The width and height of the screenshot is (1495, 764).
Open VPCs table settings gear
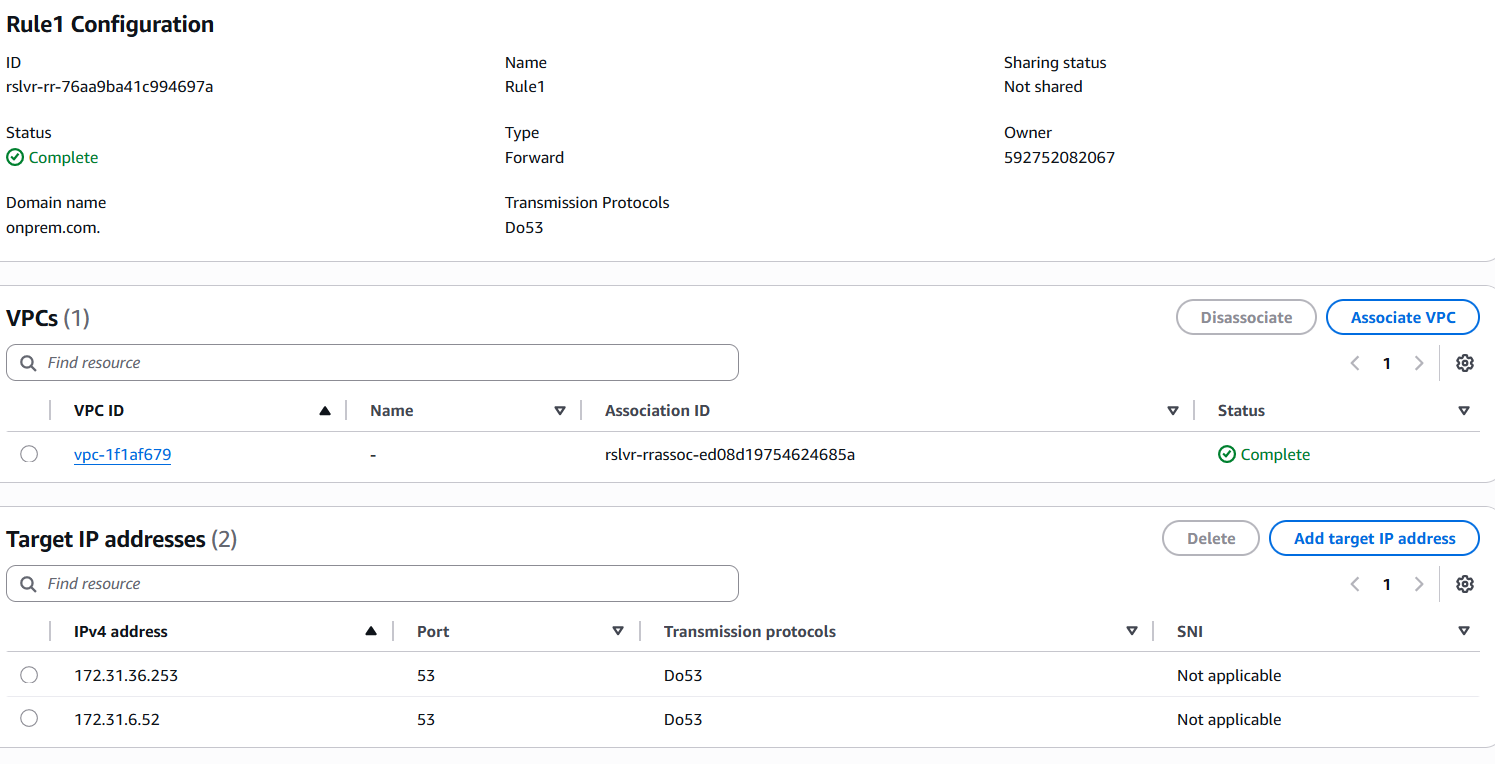[1465, 363]
